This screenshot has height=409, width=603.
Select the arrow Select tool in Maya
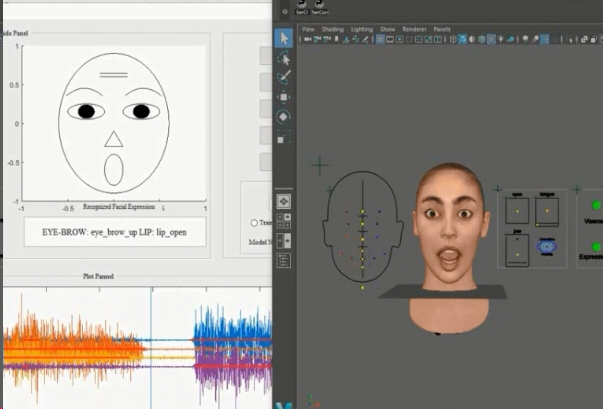(x=284, y=38)
